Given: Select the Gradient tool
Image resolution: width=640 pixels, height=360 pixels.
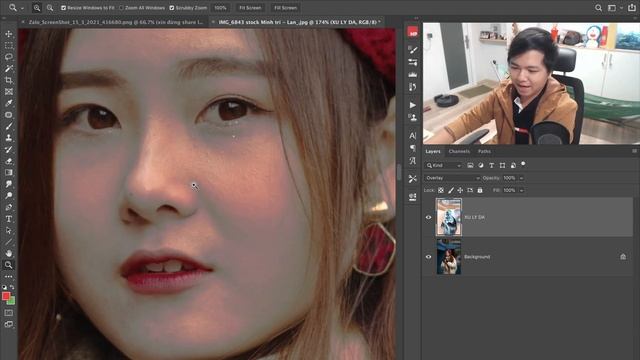Looking at the screenshot, I should (9, 173).
